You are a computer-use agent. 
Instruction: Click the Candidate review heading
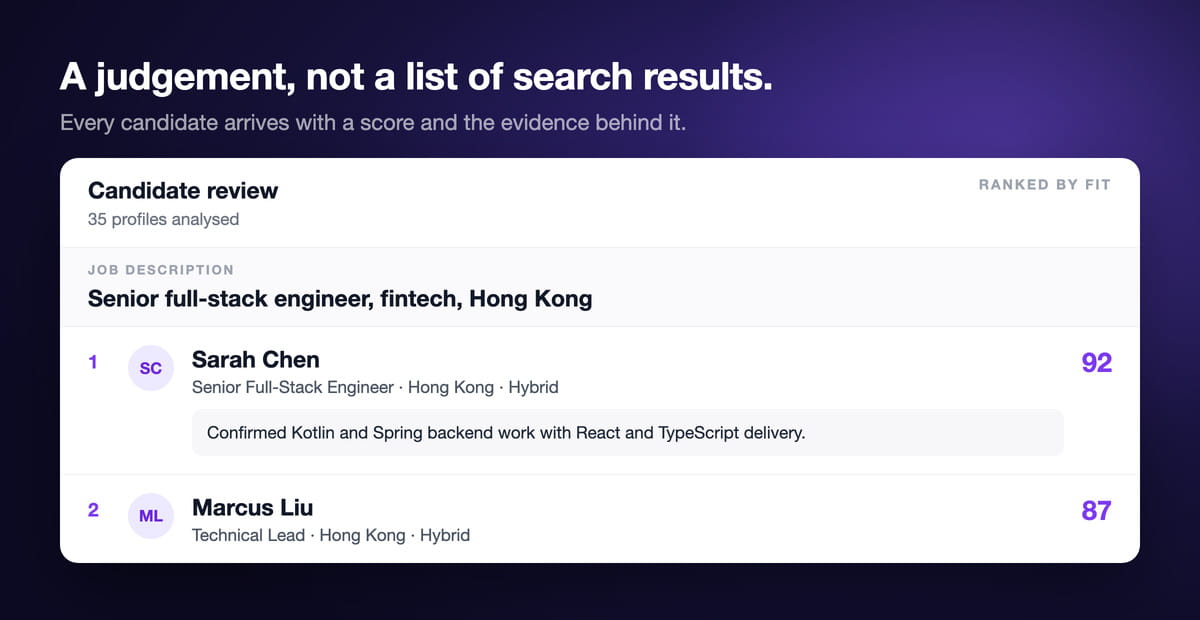point(183,190)
